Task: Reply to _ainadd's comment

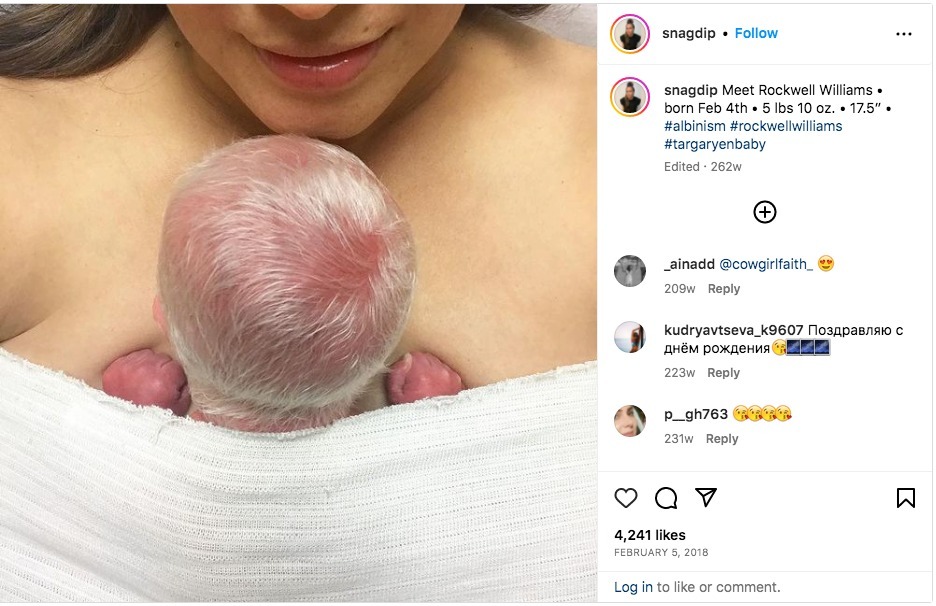Action: point(723,289)
